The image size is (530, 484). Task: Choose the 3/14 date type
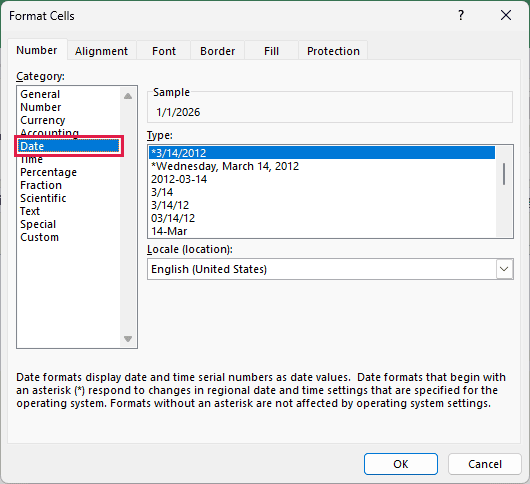tap(322, 192)
